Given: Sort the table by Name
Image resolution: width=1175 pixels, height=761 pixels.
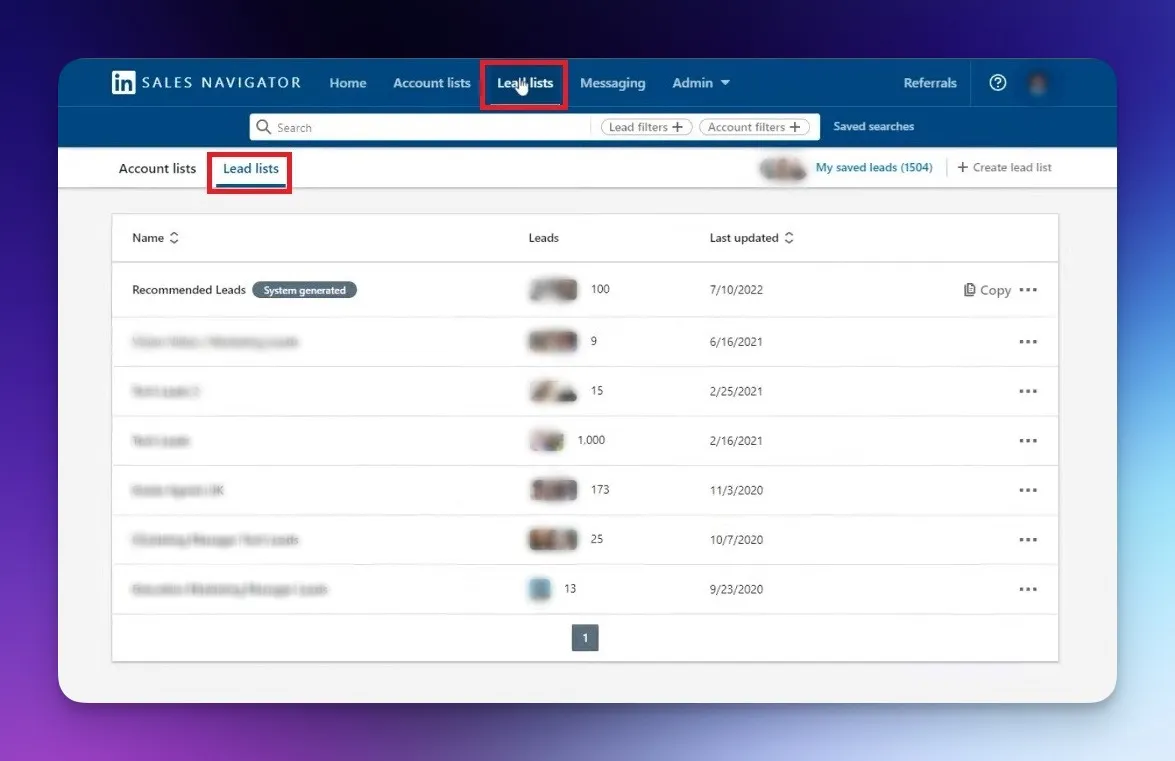Looking at the screenshot, I should [155, 237].
